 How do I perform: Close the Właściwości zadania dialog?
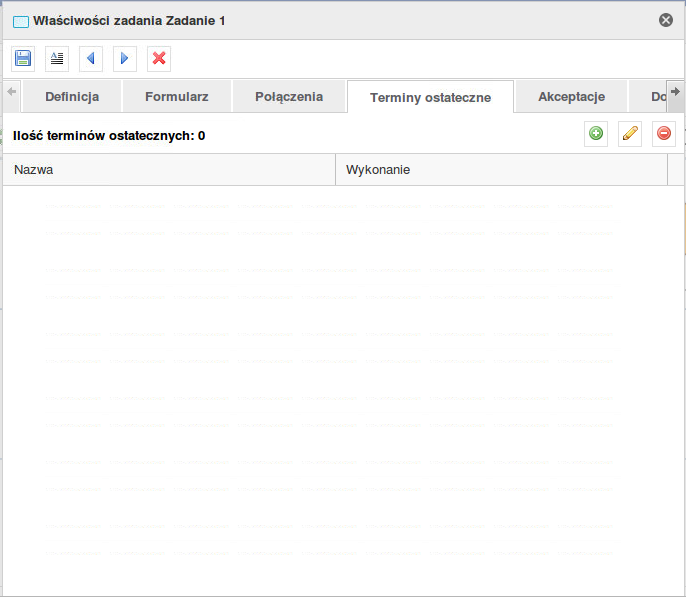coord(666,20)
